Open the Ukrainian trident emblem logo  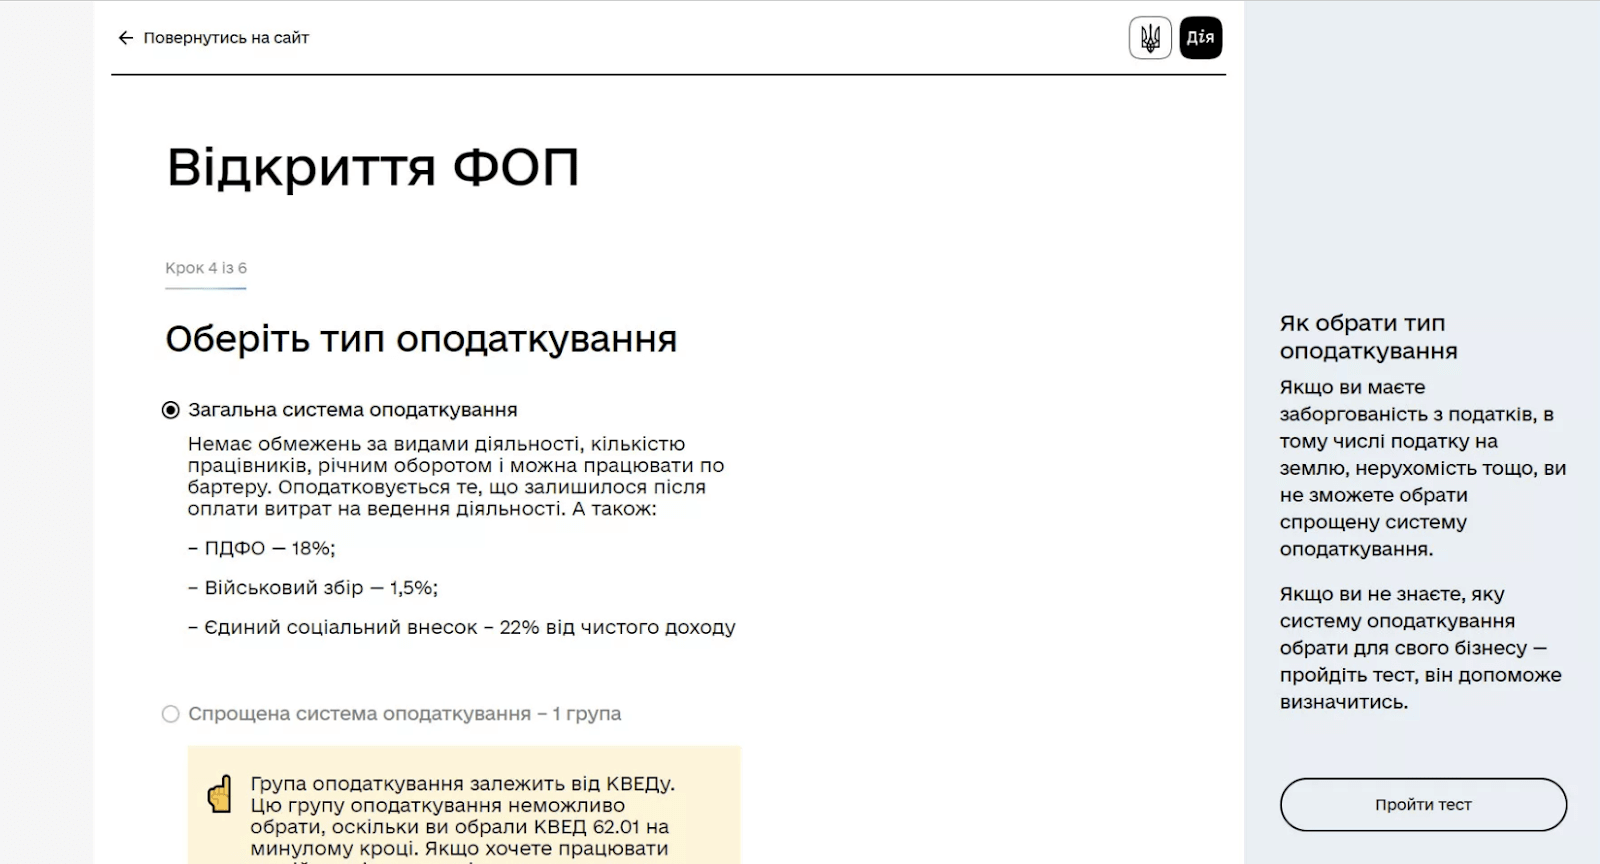click(x=1150, y=38)
